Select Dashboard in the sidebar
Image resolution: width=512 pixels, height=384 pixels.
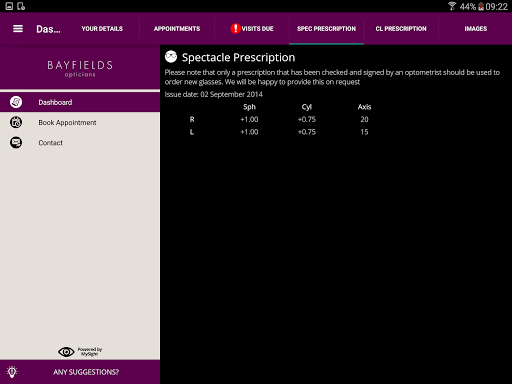pos(80,102)
